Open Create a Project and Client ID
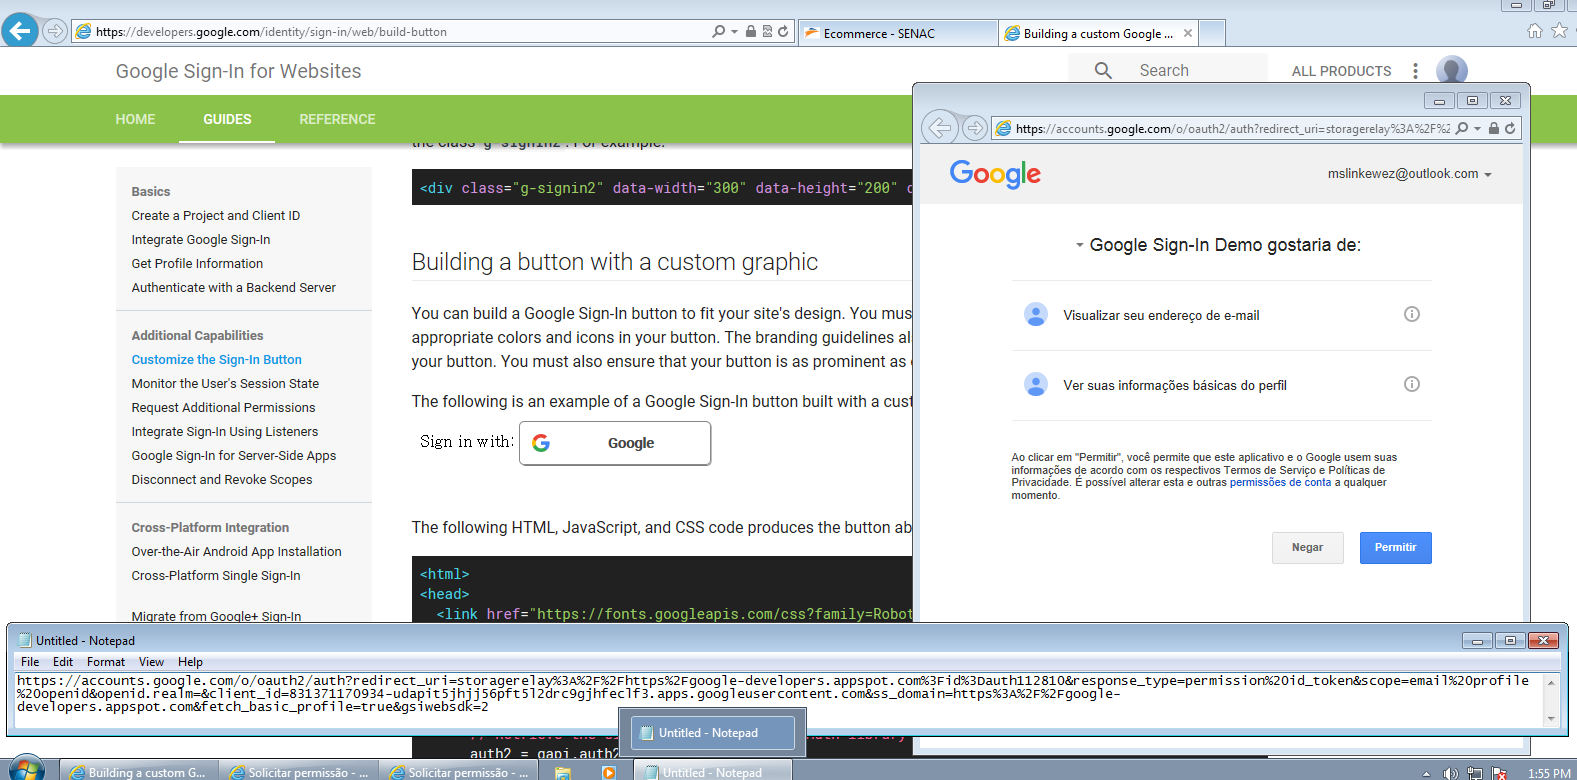Viewport: 1577px width, 780px height. tap(216, 215)
